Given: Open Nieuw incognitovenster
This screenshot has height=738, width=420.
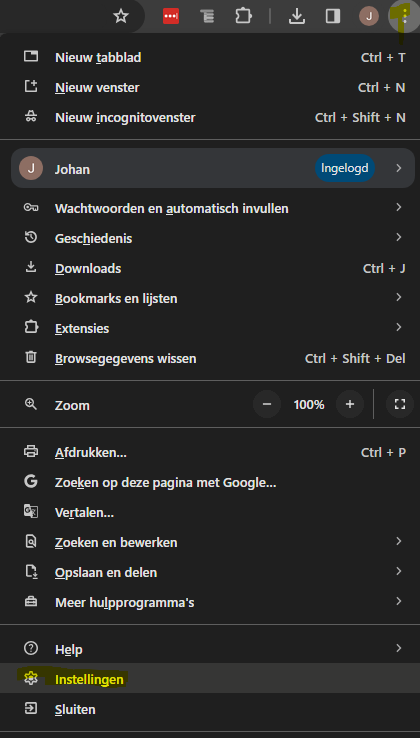Looking at the screenshot, I should tap(210, 117).
